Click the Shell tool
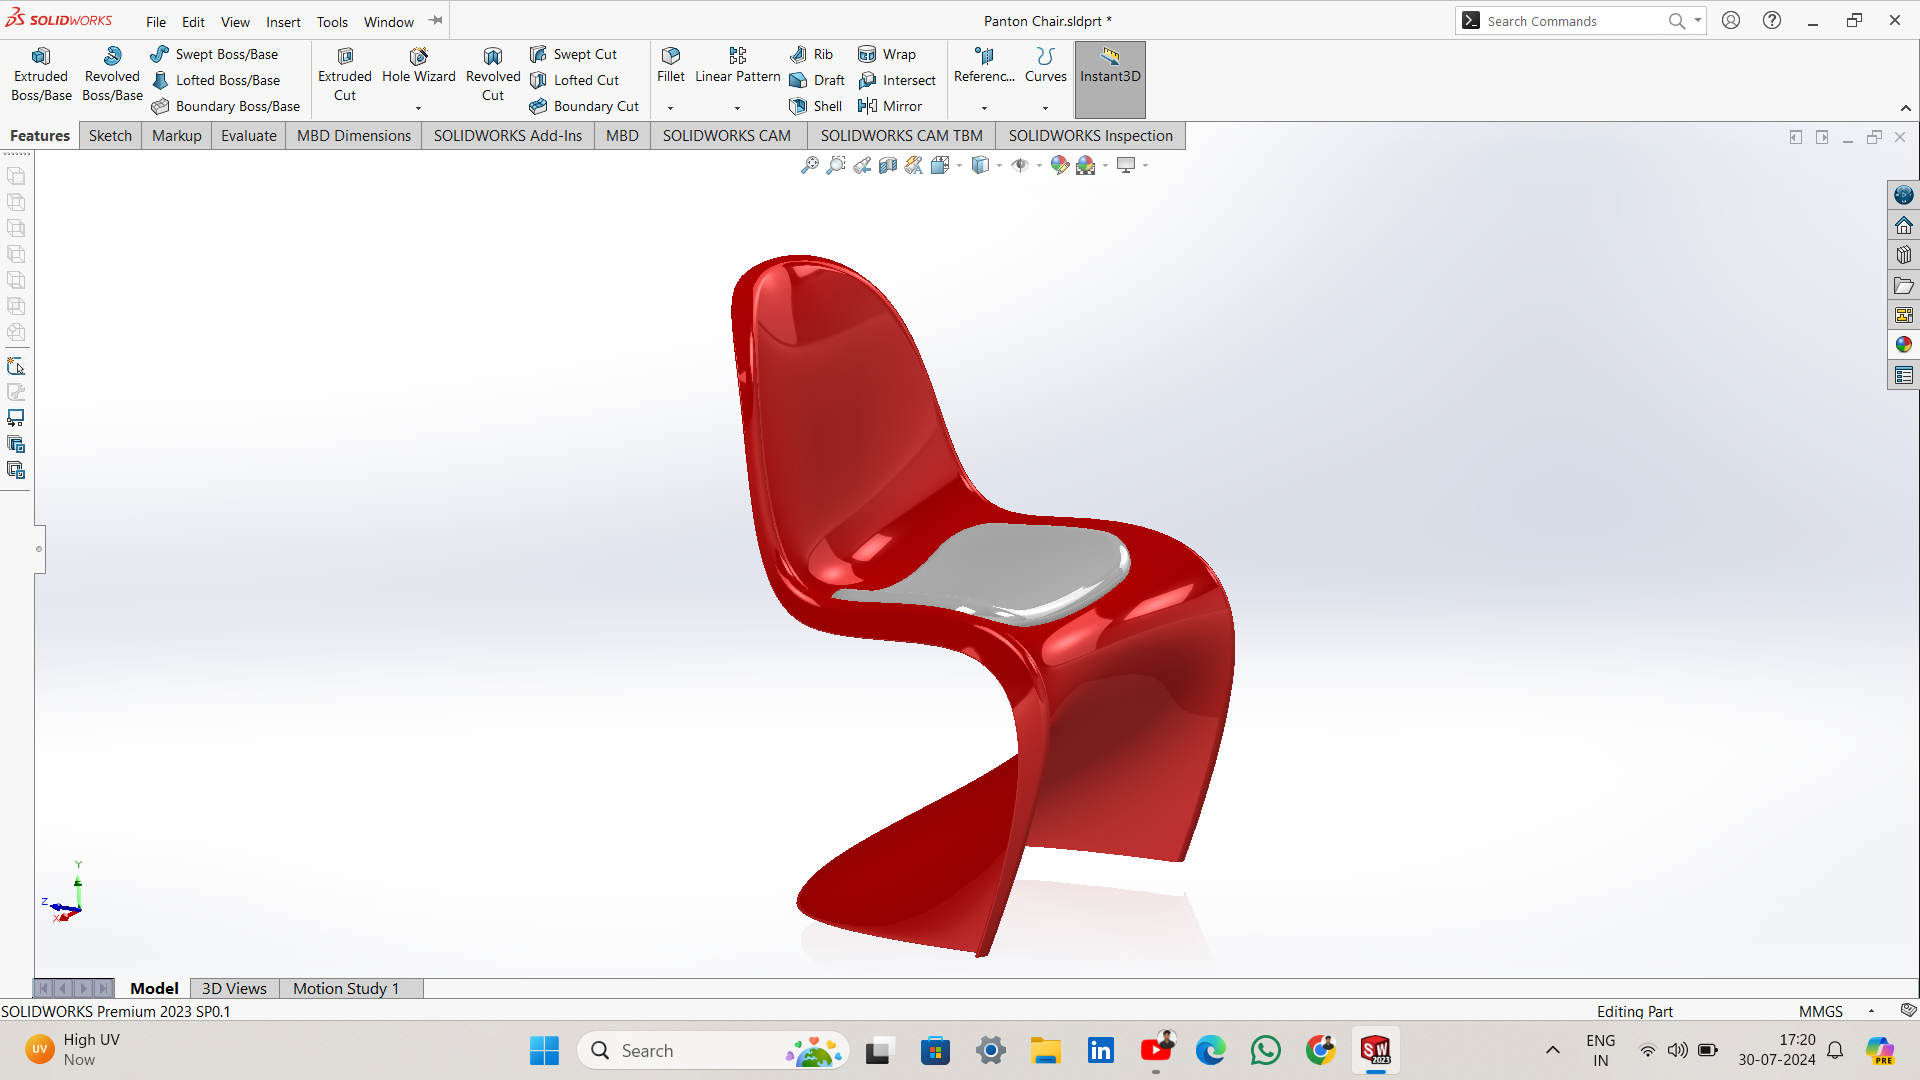The height and width of the screenshot is (1080, 1920). pos(815,106)
